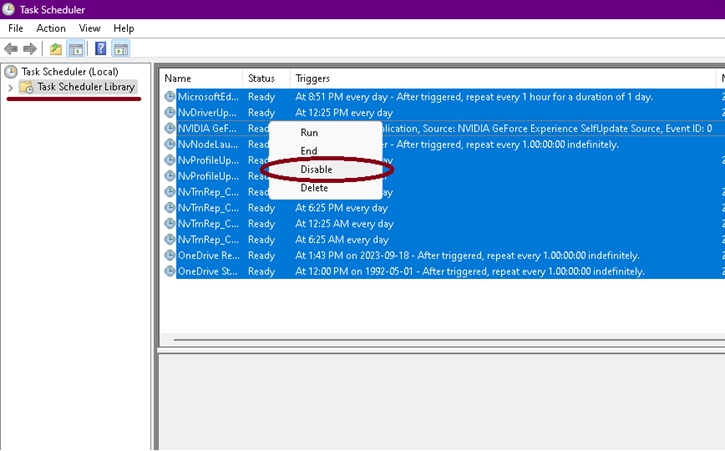Expand the Task Scheduler Library tree node
Screen dimensions: 725x451
pyautogui.click(x=10, y=88)
